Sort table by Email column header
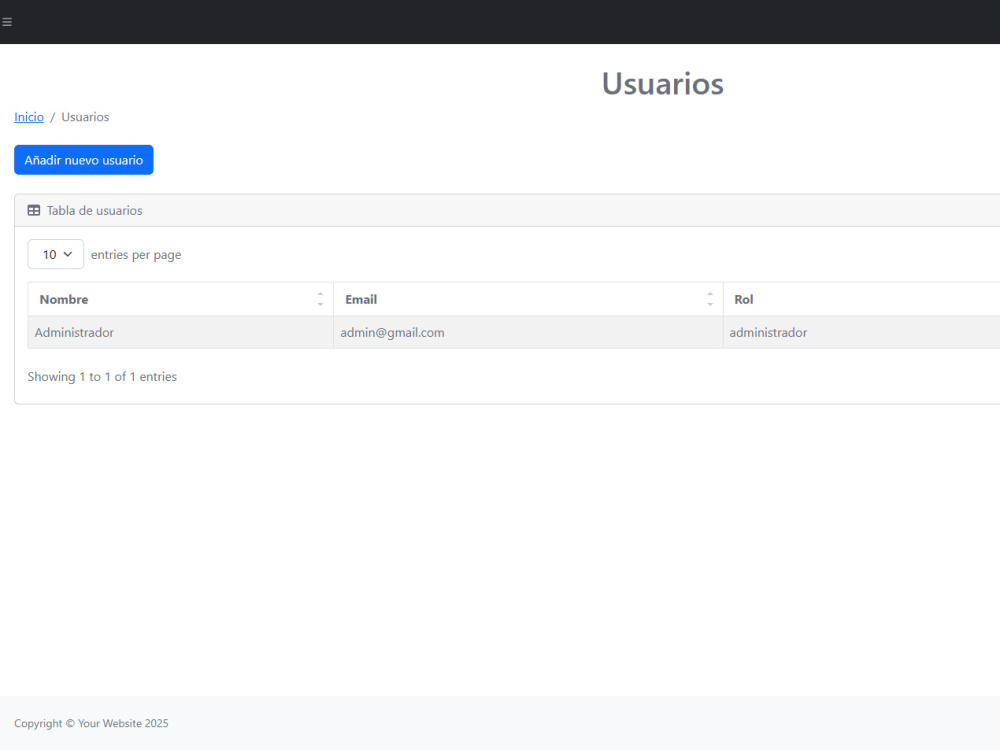 click(528, 299)
